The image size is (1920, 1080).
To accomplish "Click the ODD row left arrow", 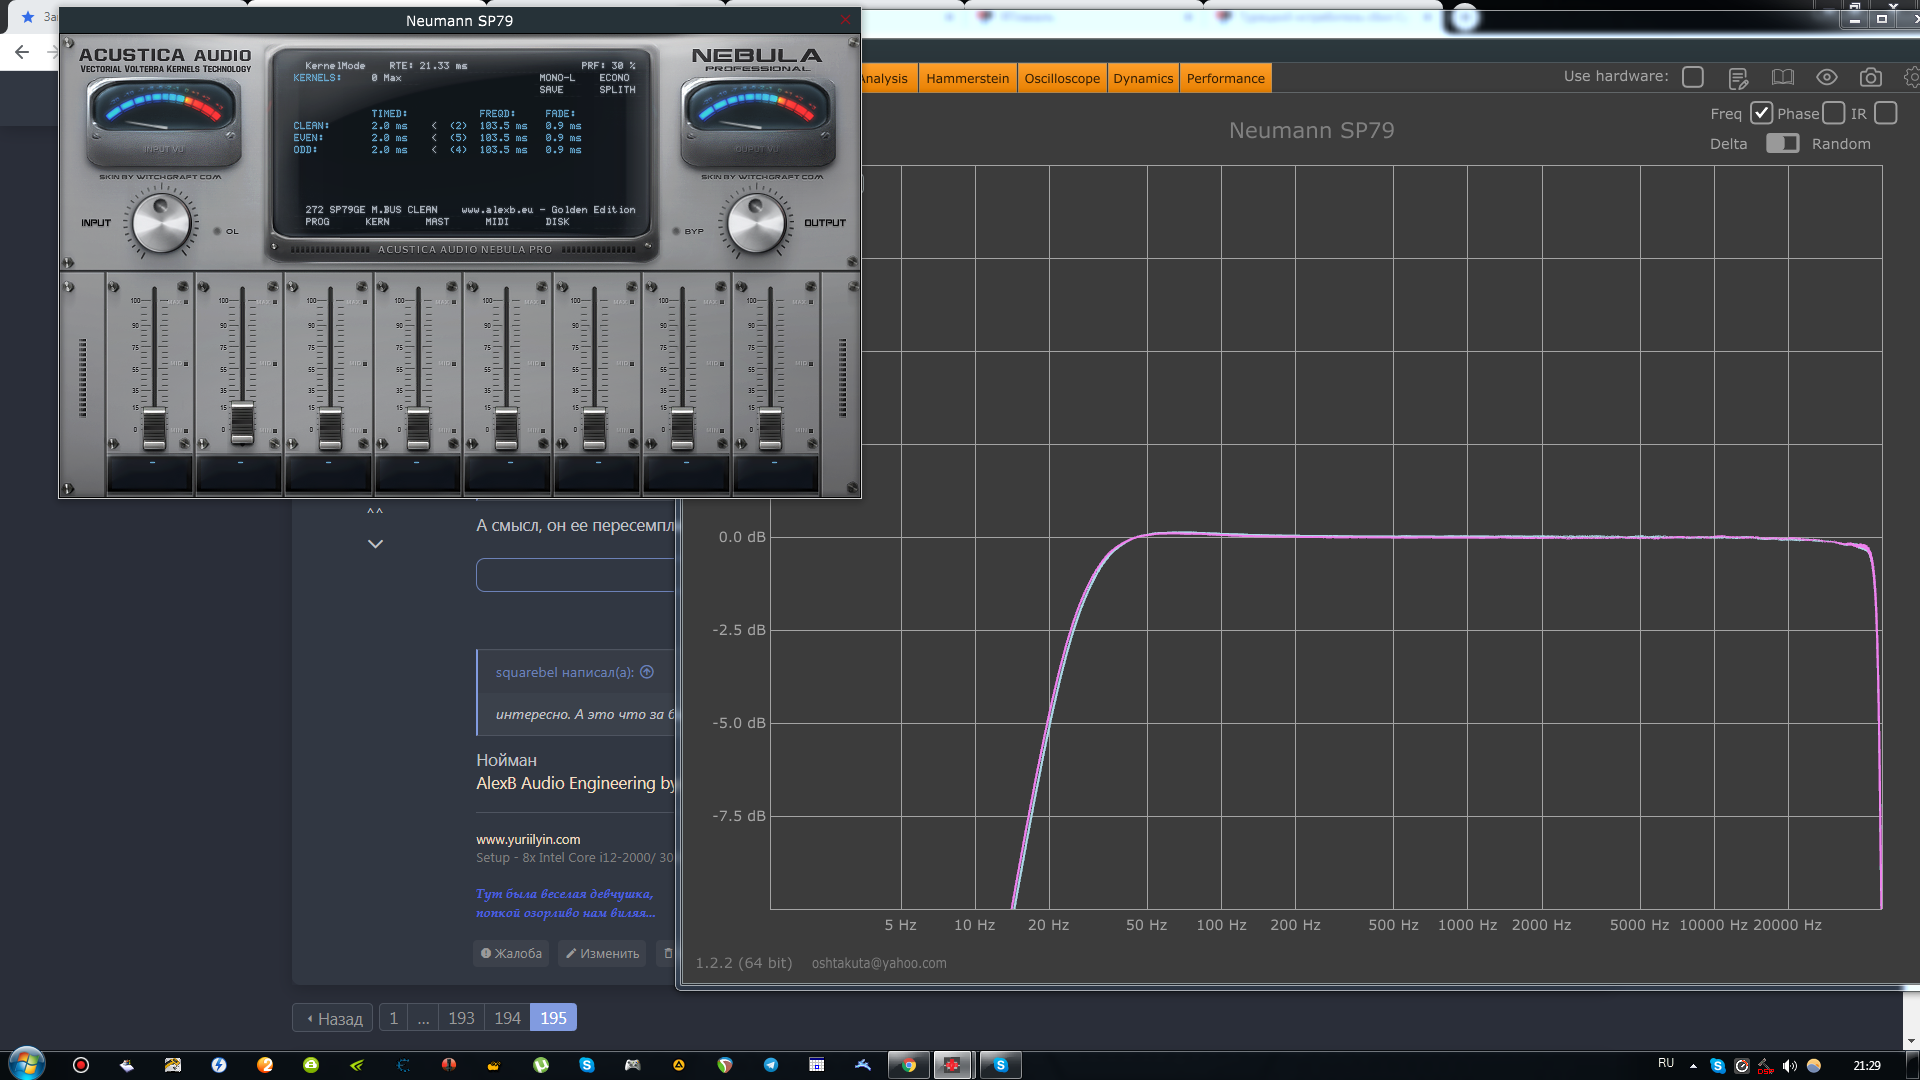I will pyautogui.click(x=434, y=150).
